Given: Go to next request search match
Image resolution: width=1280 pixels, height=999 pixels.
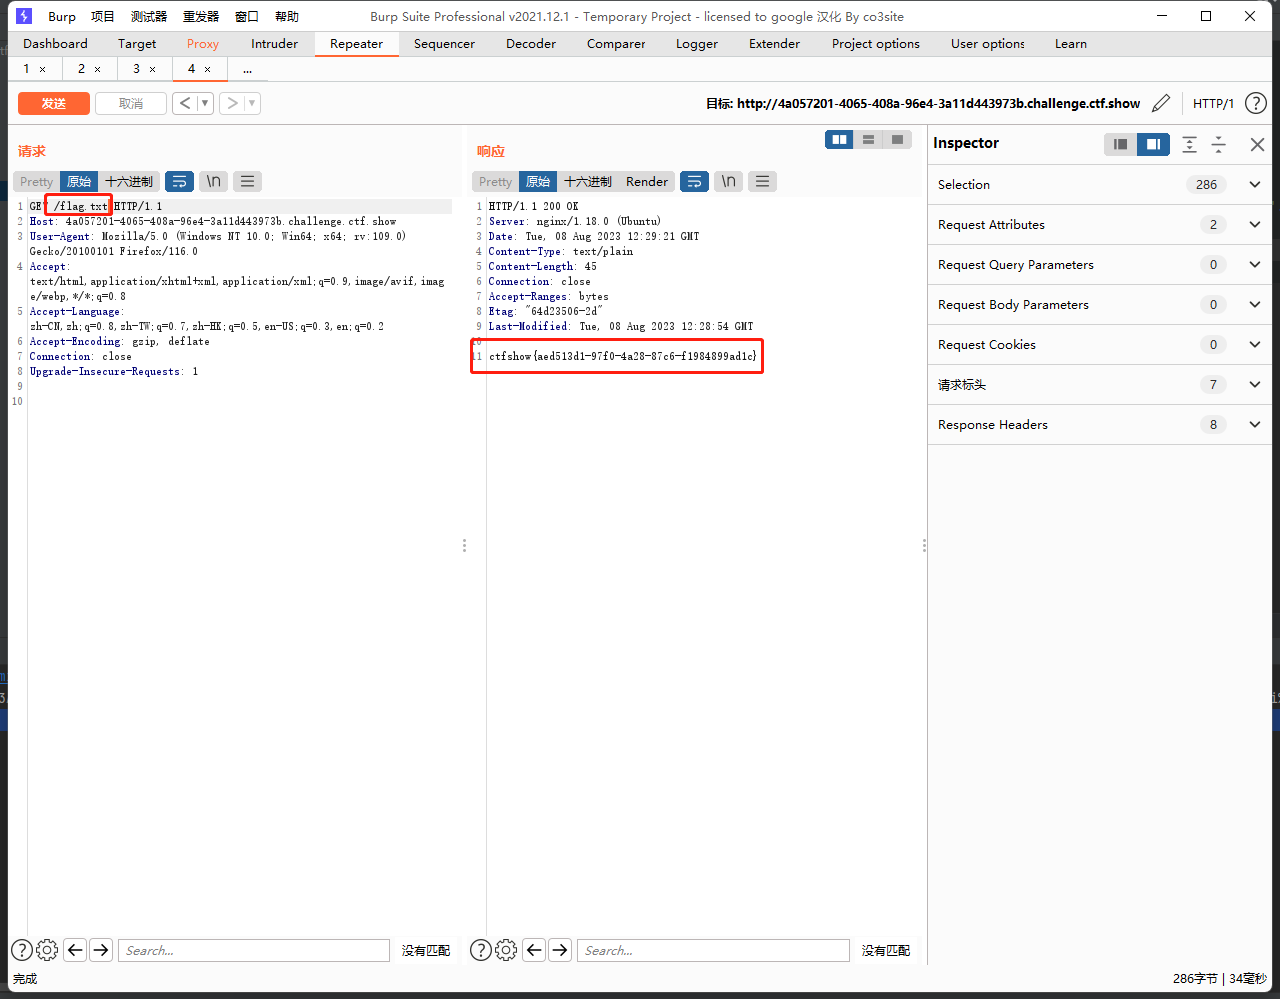Looking at the screenshot, I should [101, 950].
